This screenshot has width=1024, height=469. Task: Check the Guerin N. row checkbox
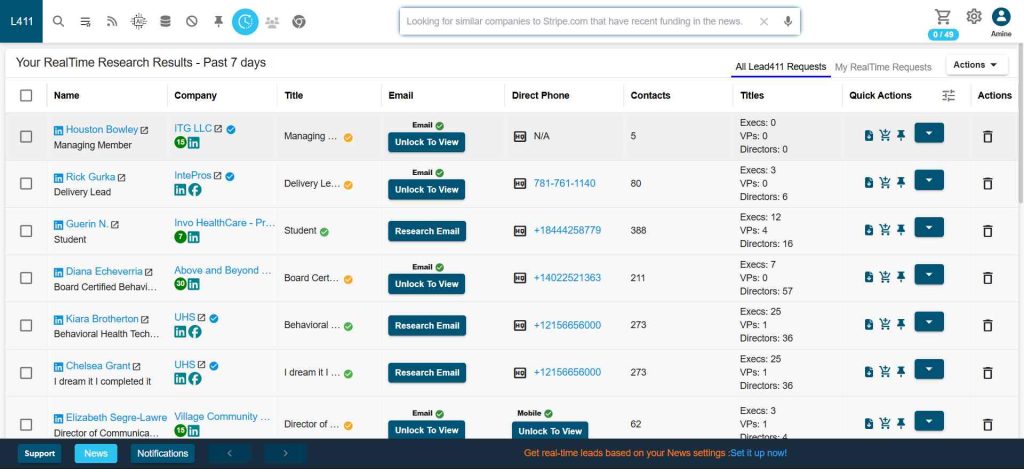coord(26,231)
